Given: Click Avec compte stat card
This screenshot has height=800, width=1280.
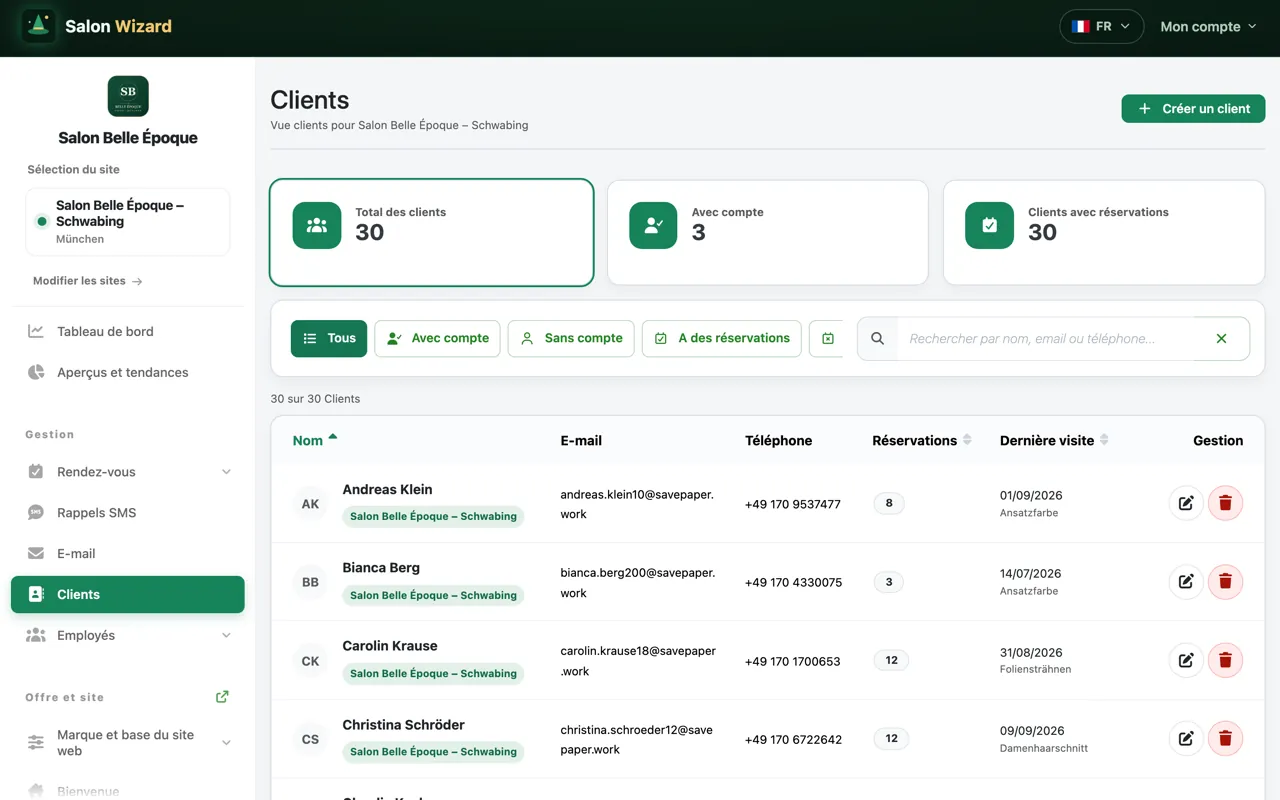Looking at the screenshot, I should click(768, 233).
